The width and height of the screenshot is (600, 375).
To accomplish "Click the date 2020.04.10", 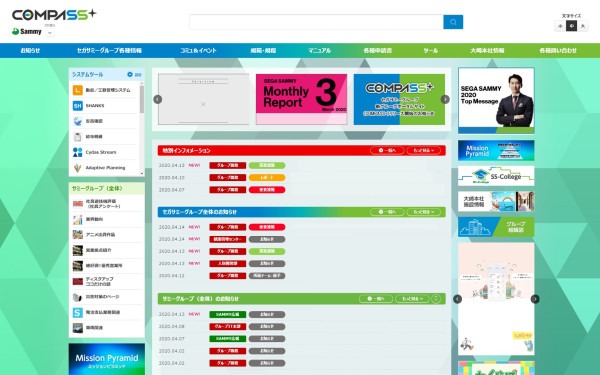I will (x=172, y=178).
